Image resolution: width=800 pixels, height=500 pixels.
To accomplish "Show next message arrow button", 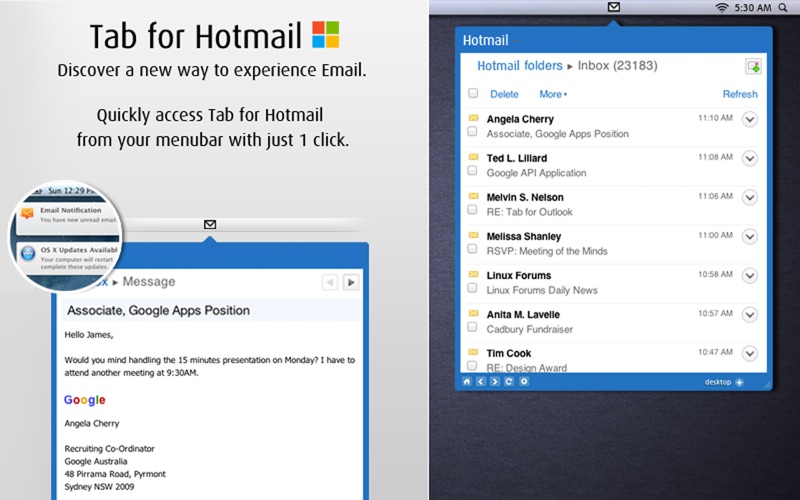I will tap(351, 282).
